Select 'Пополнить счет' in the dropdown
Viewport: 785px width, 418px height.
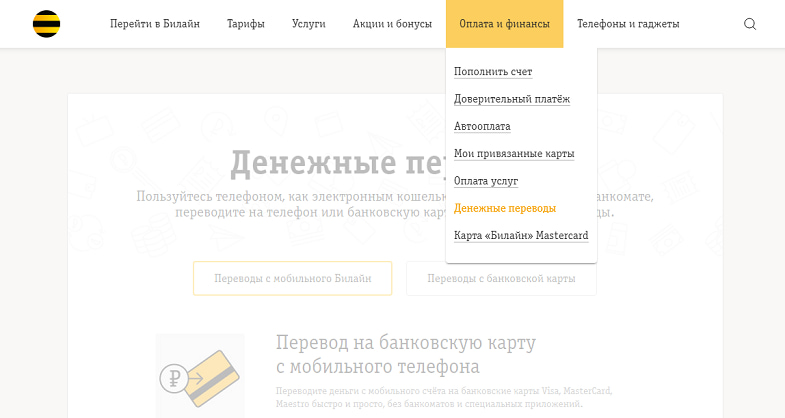493,72
